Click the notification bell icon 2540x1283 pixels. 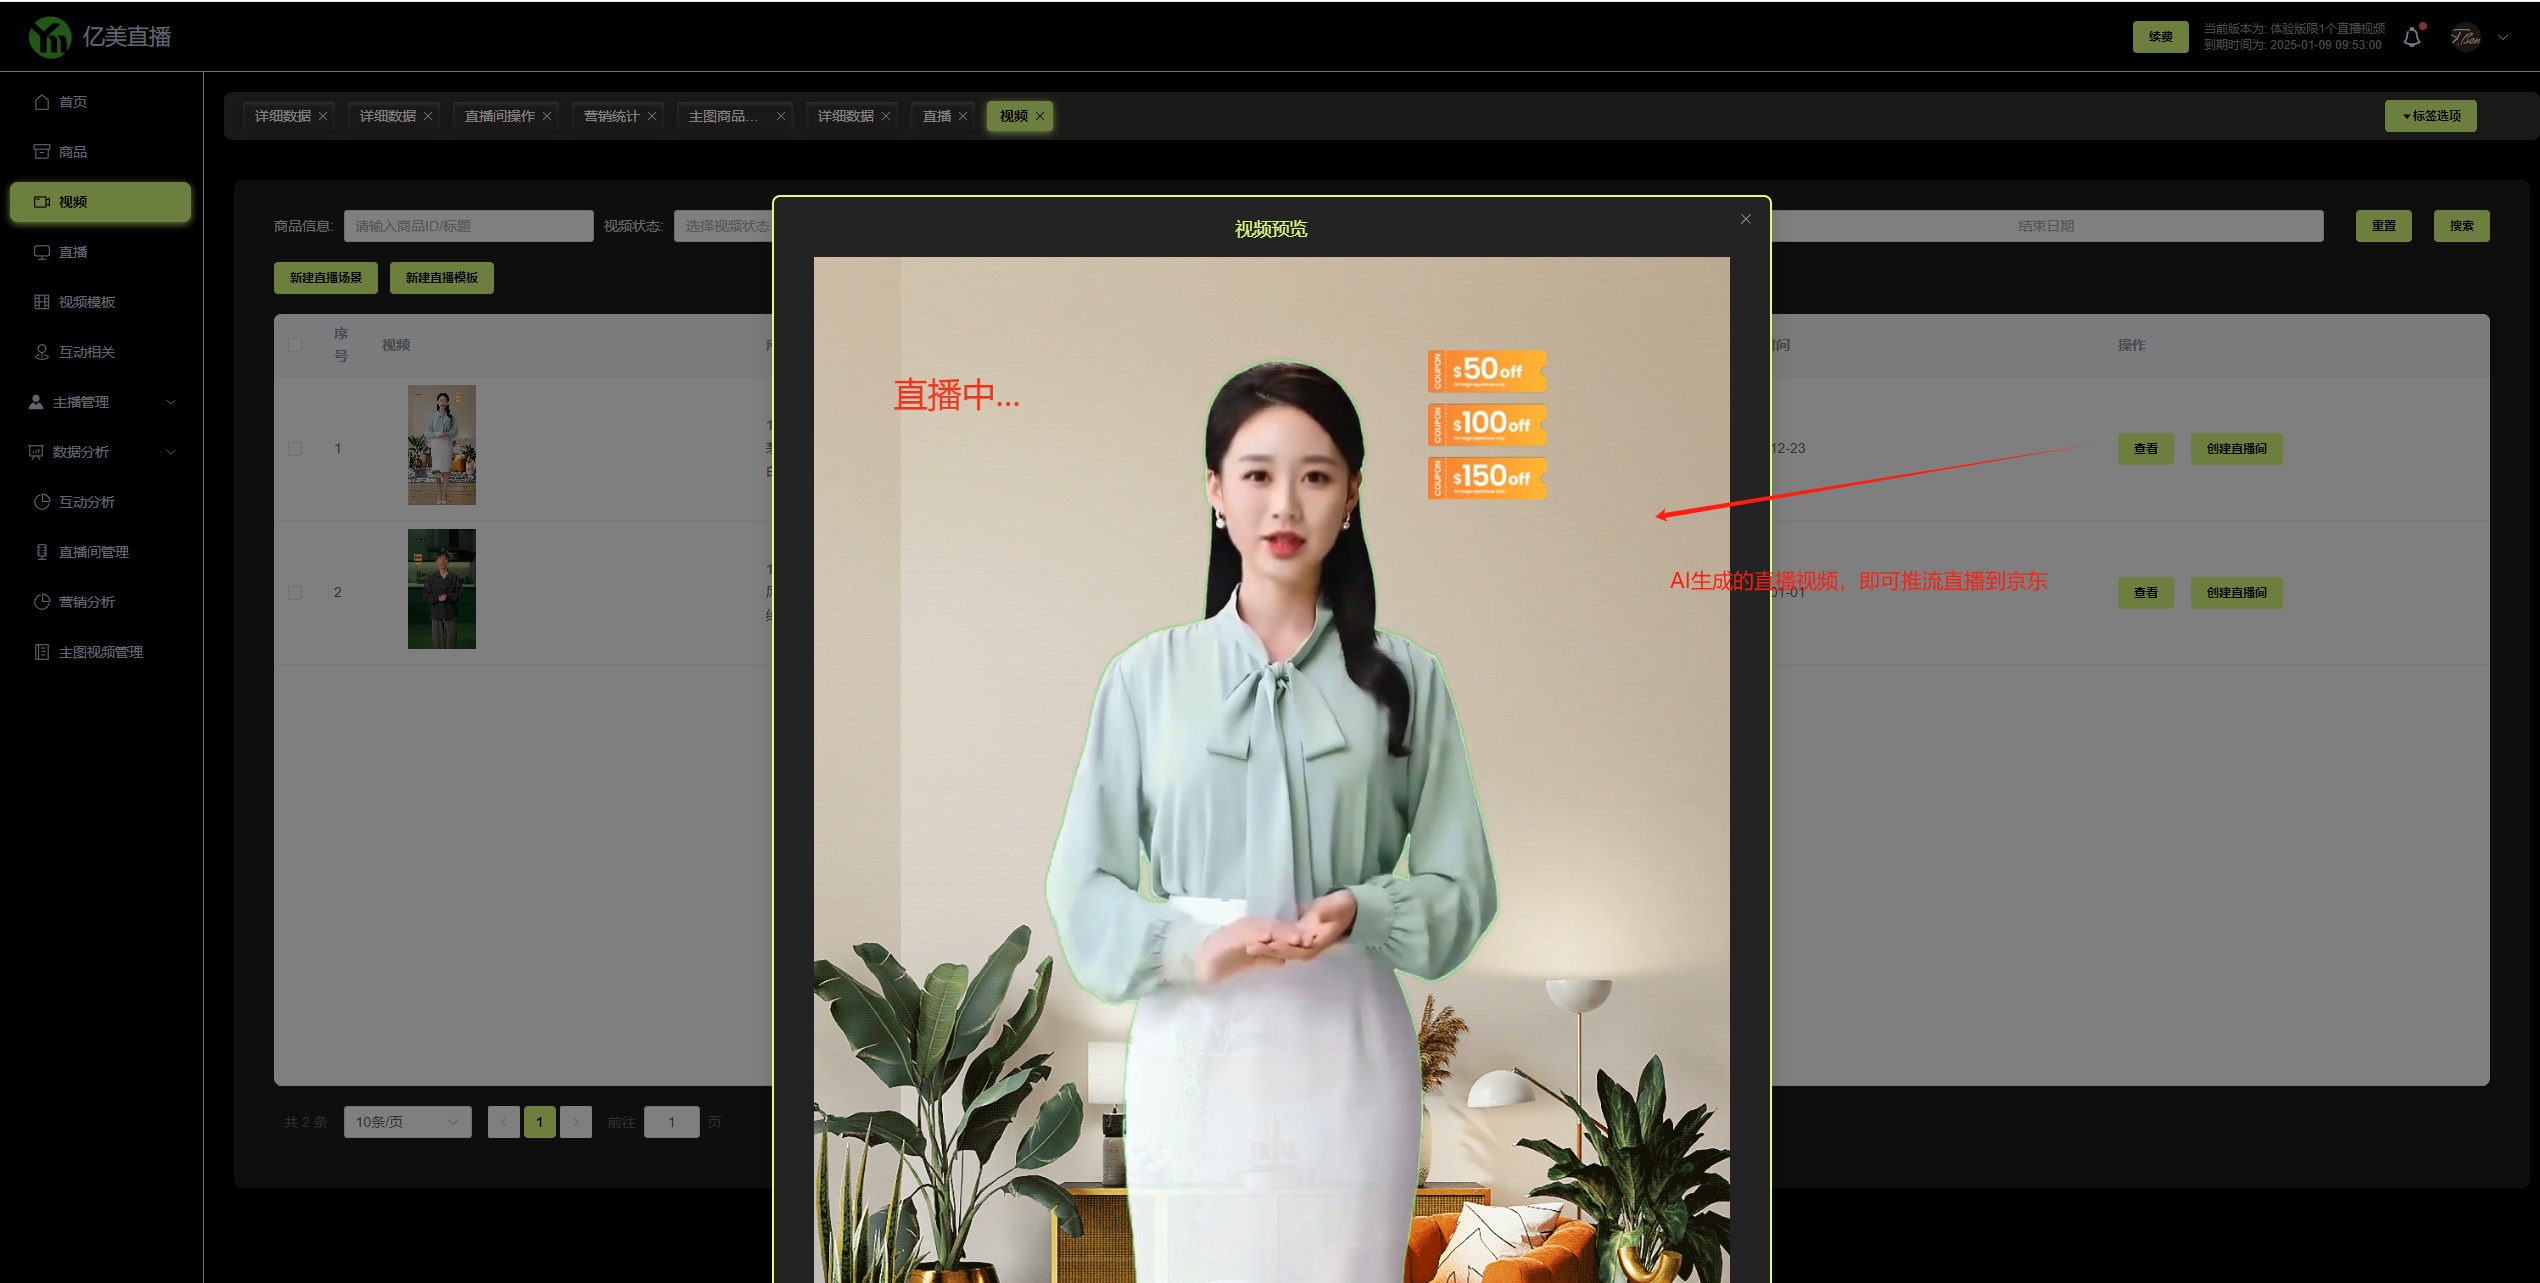[2411, 38]
